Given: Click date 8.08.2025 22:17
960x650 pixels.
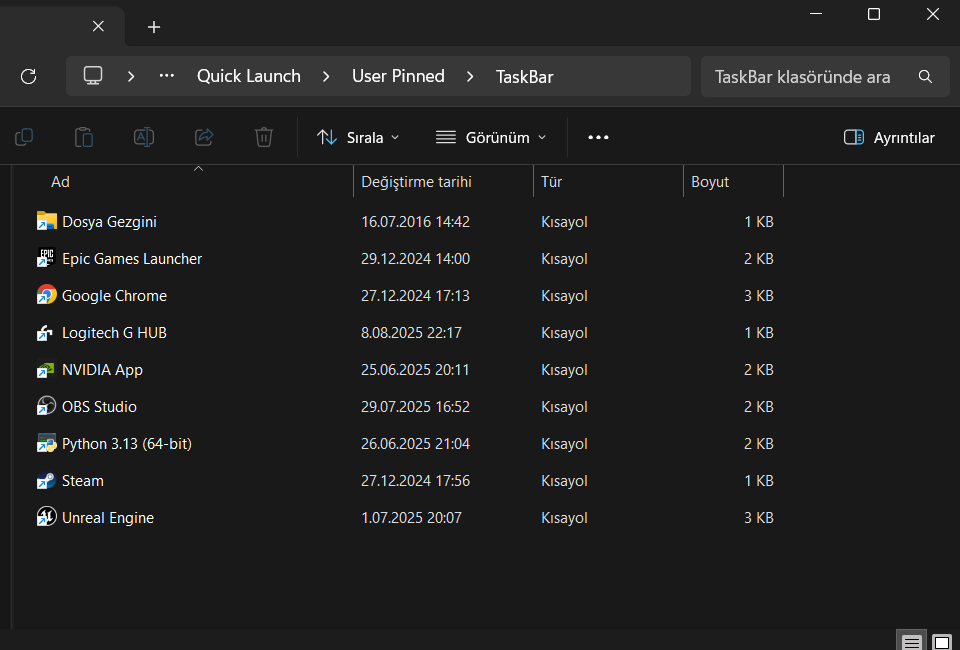Looking at the screenshot, I should [411, 332].
